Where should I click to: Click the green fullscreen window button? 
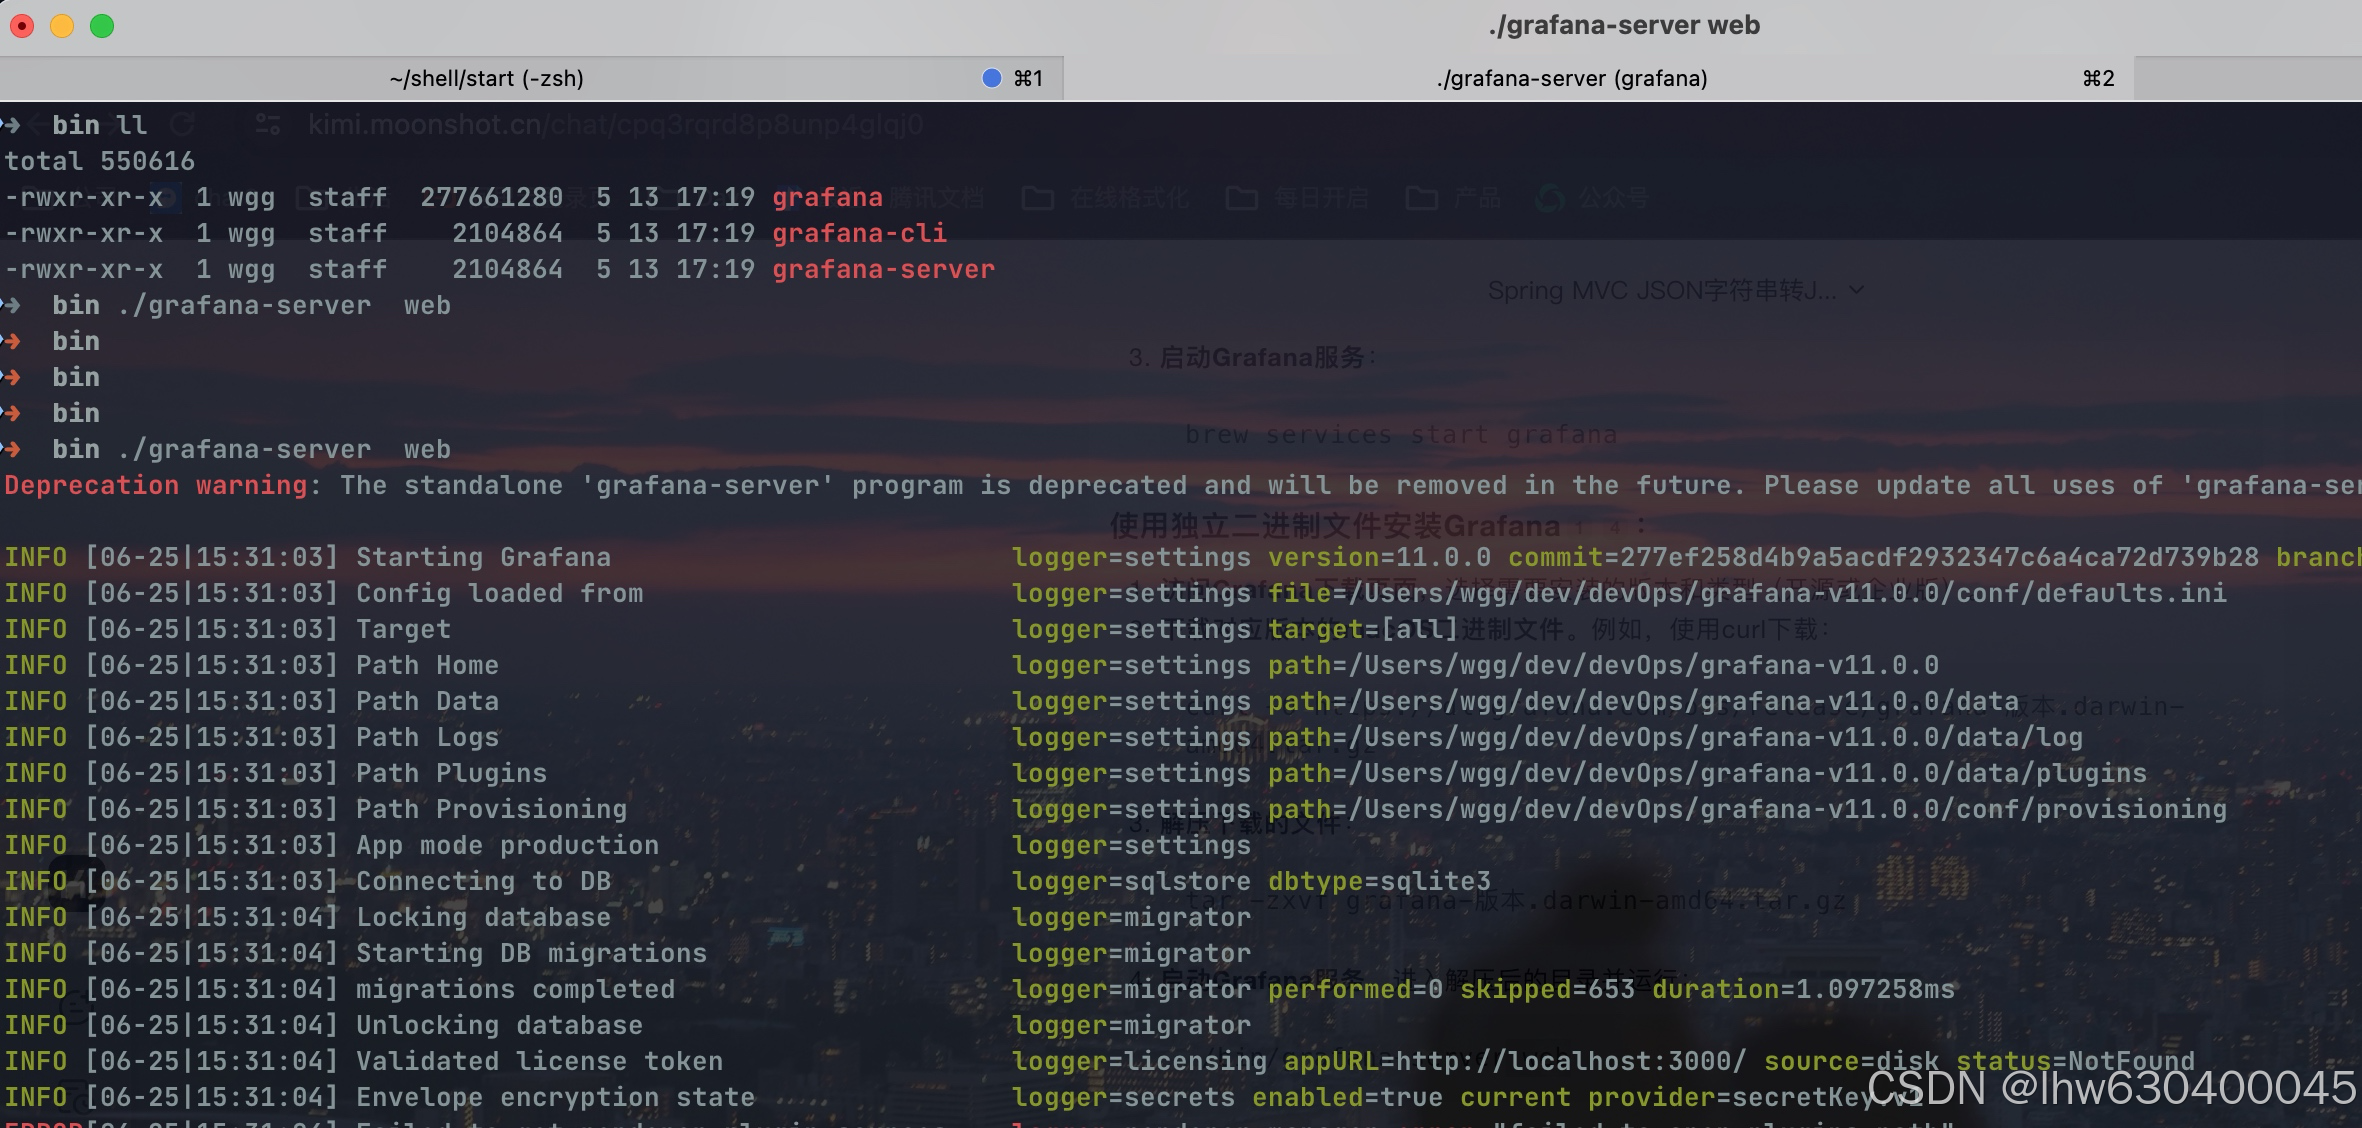tap(102, 26)
